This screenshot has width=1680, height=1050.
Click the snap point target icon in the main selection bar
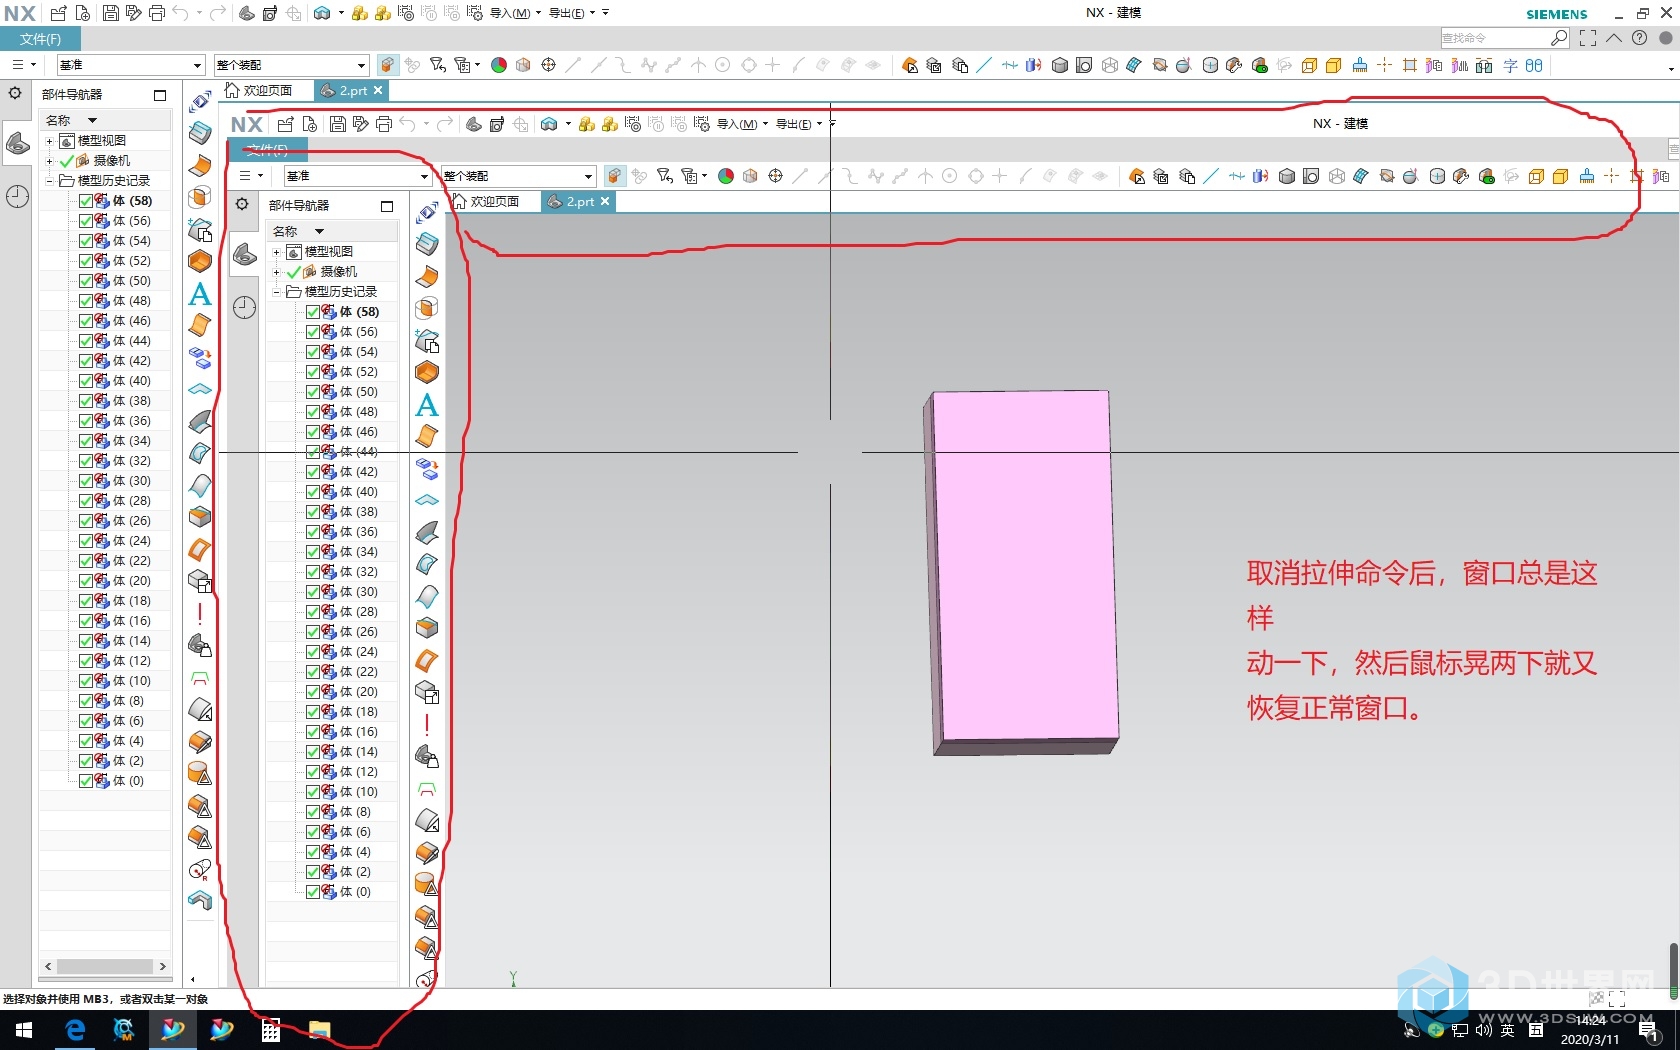coord(548,65)
